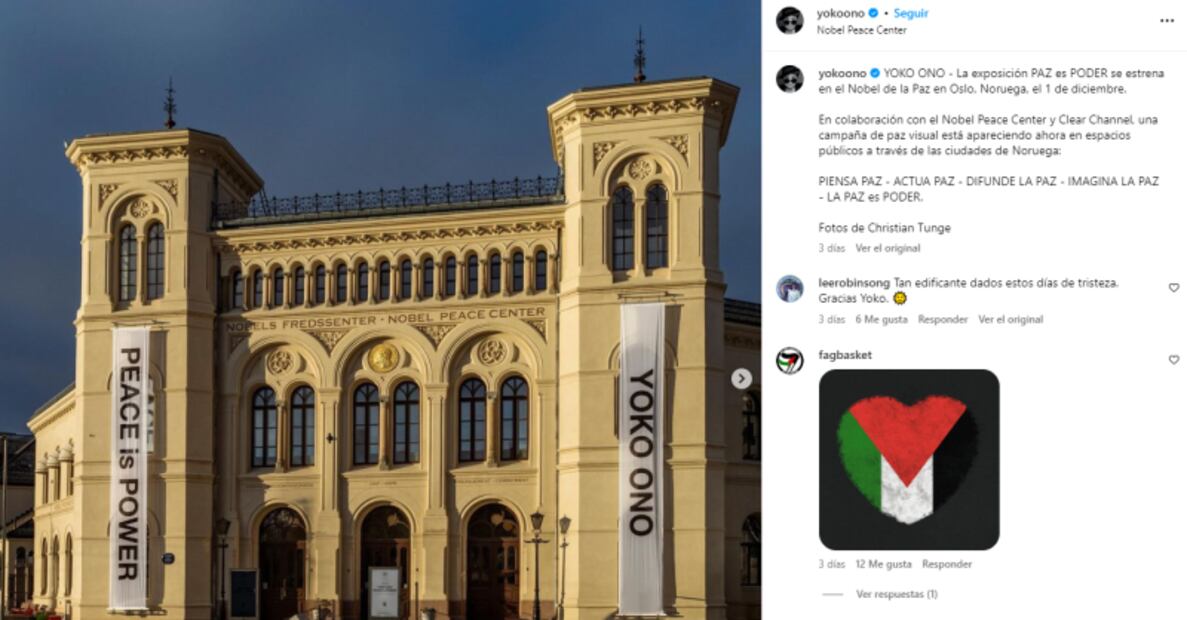This screenshot has width=1187, height=620.
Task: Open leerobinsong's avatar
Action: tap(790, 289)
